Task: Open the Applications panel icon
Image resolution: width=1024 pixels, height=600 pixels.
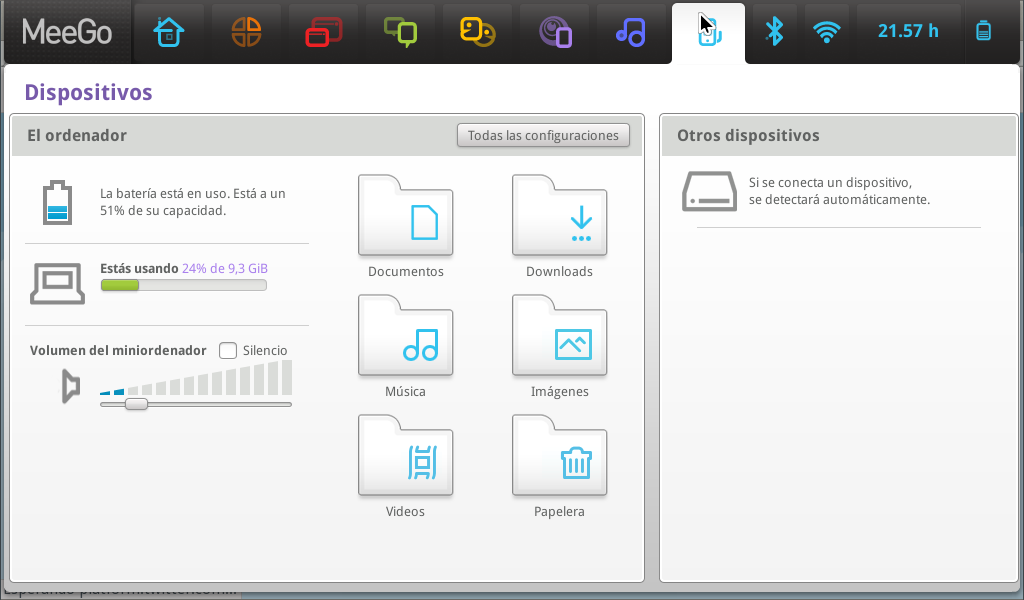Action: coord(246,32)
